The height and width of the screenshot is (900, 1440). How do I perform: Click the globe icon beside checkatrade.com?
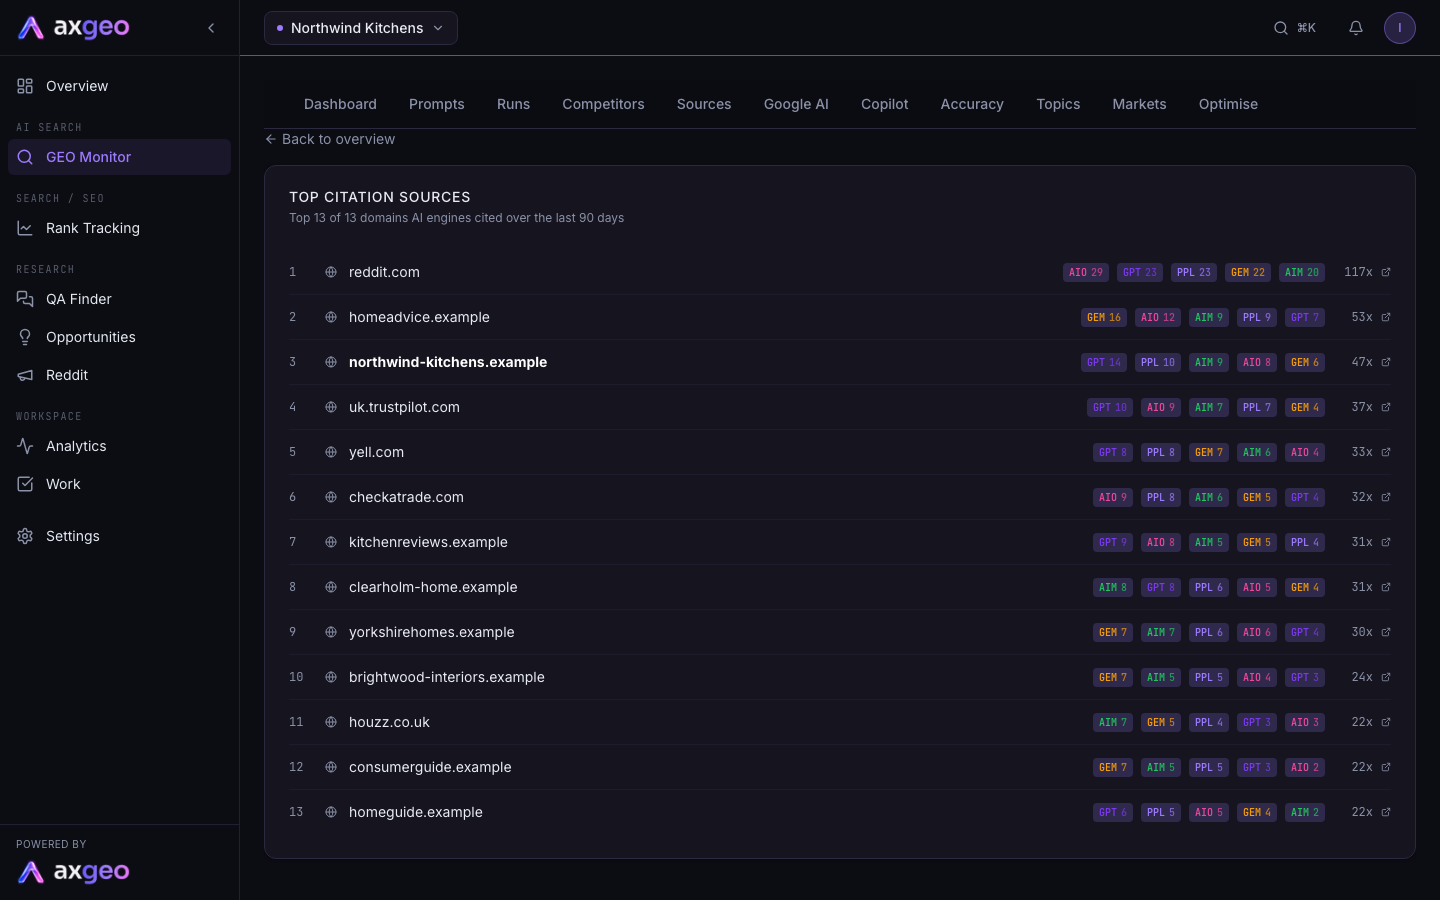[331, 497]
